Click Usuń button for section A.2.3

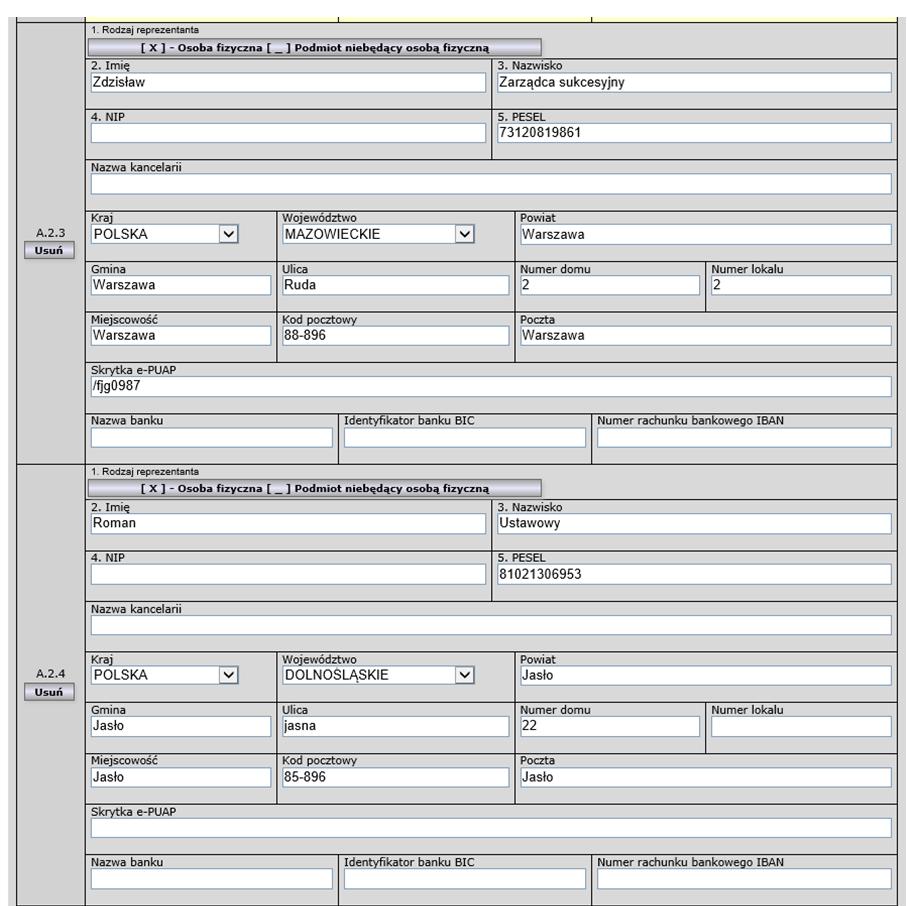[49, 251]
